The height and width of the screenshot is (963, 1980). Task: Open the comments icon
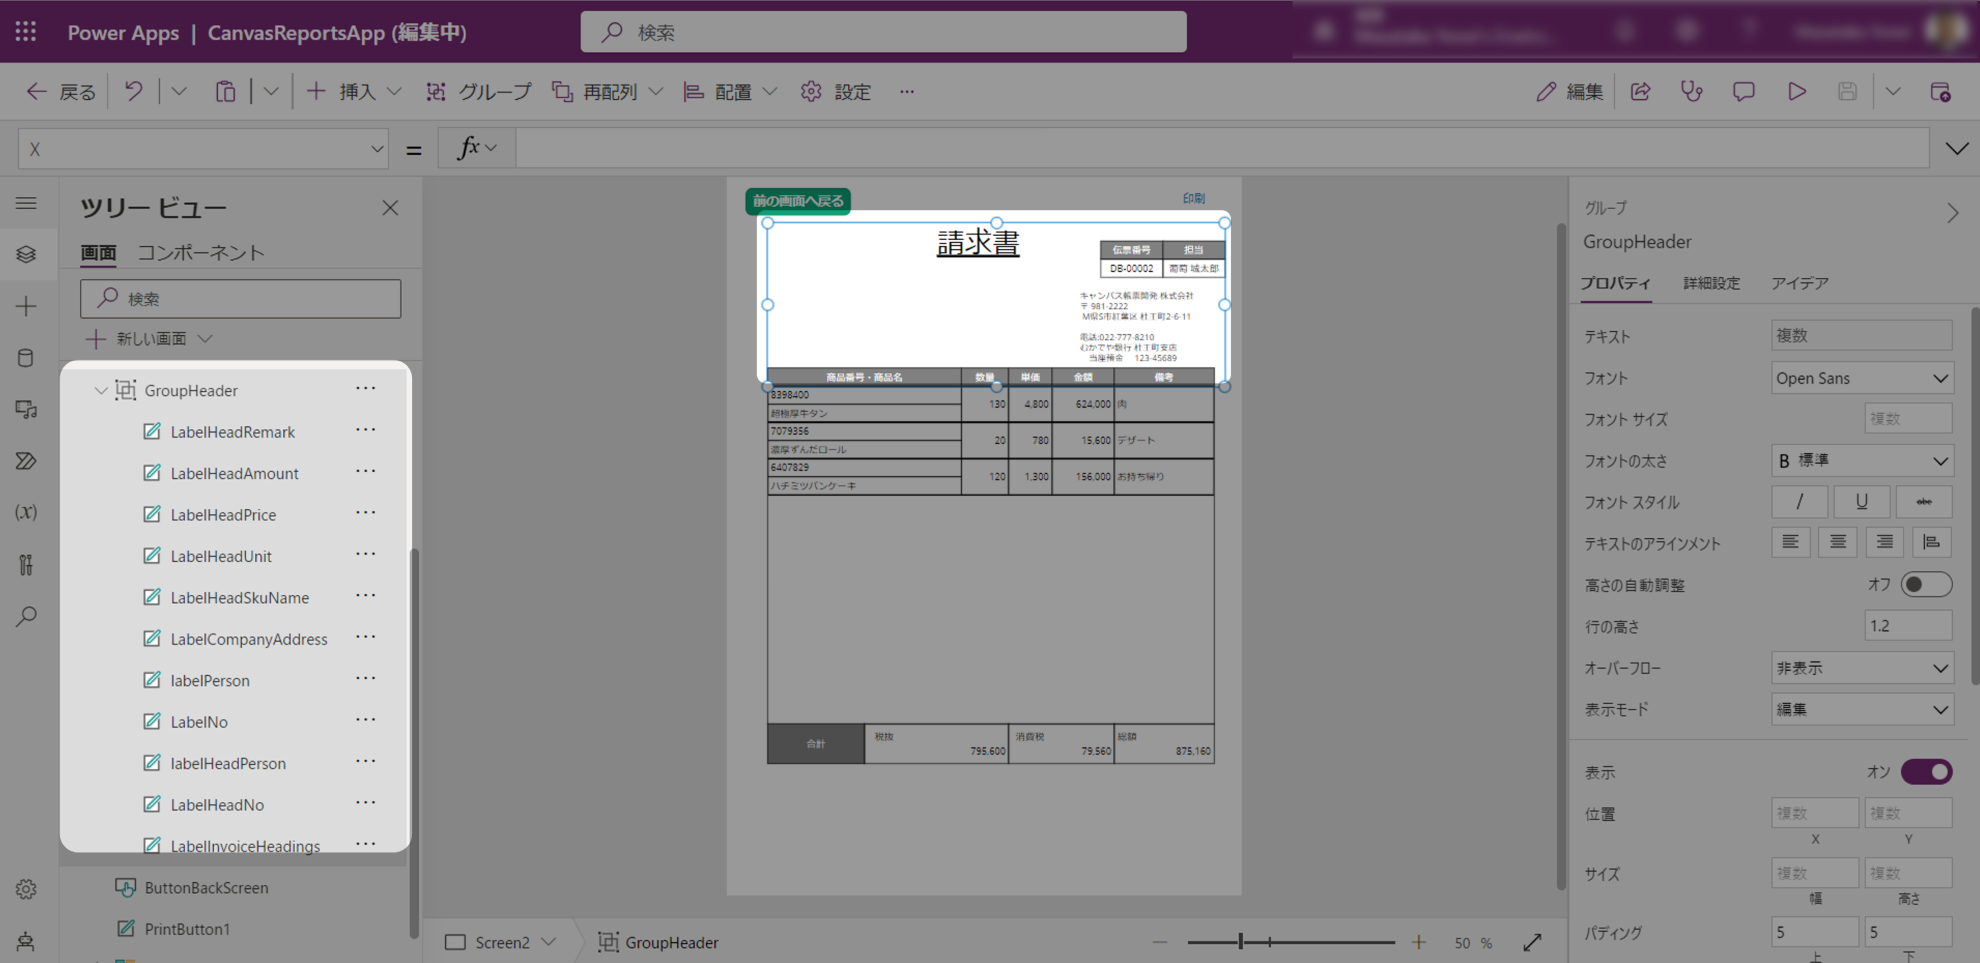[x=1744, y=92]
